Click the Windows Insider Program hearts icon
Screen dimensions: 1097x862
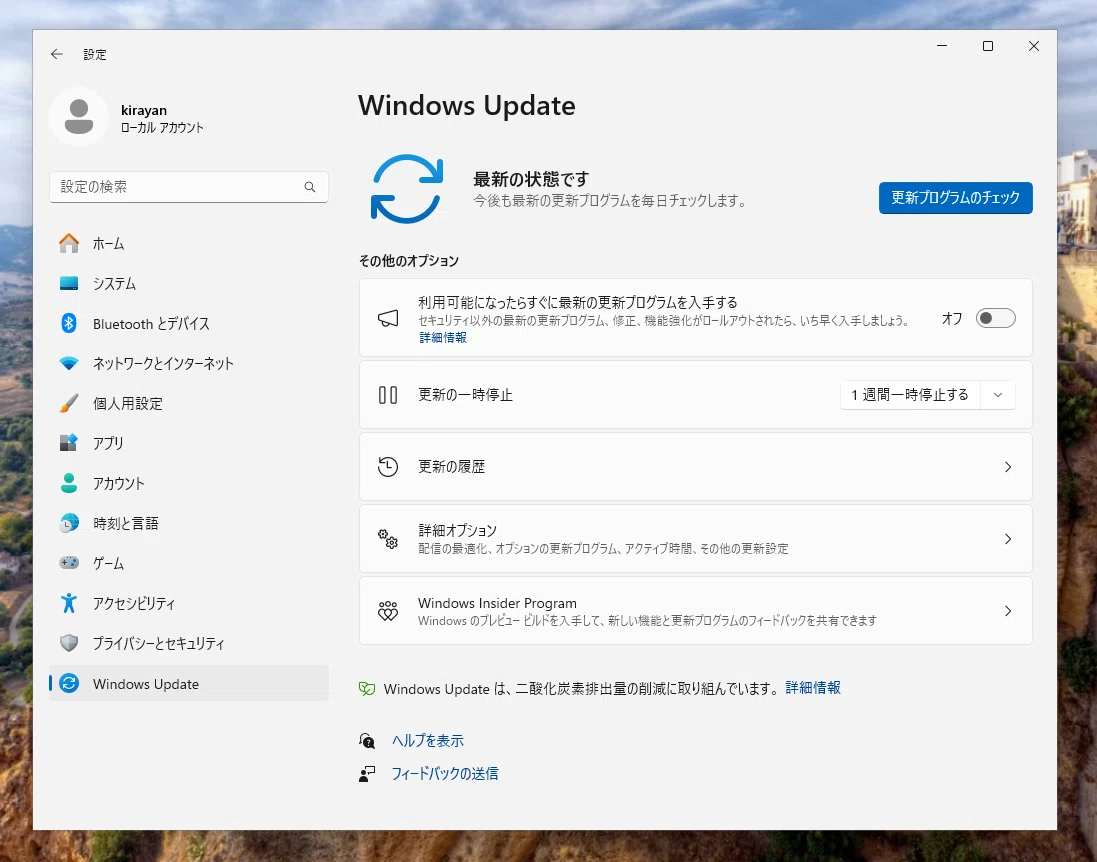[388, 611]
